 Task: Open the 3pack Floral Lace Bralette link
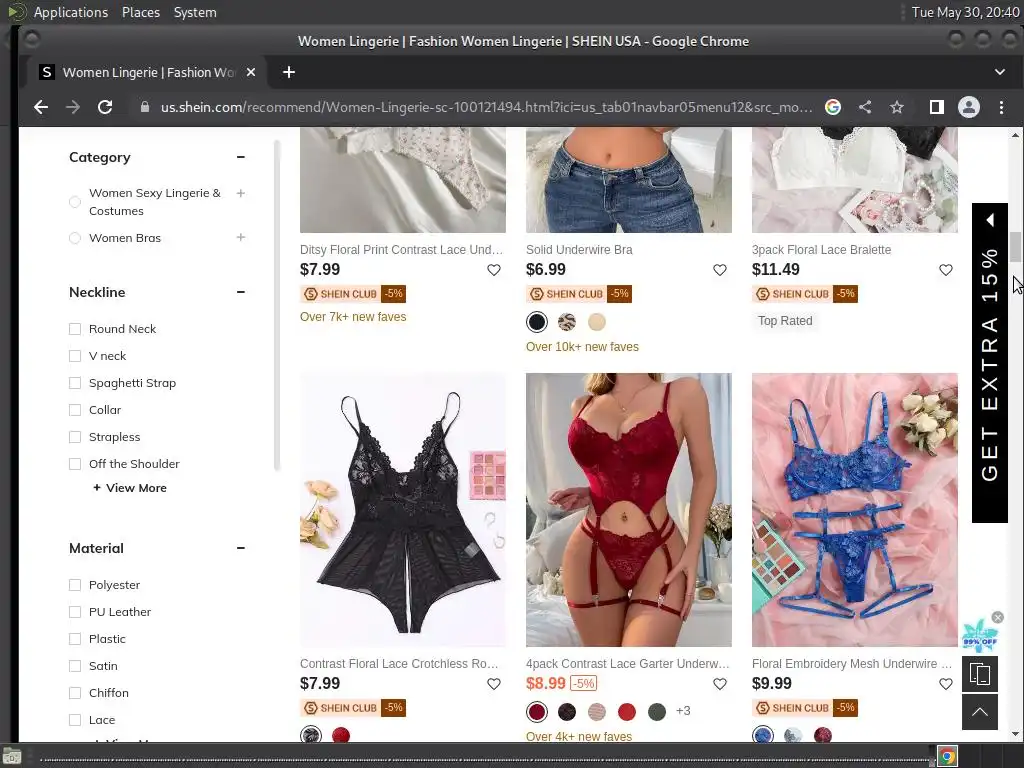click(x=821, y=249)
